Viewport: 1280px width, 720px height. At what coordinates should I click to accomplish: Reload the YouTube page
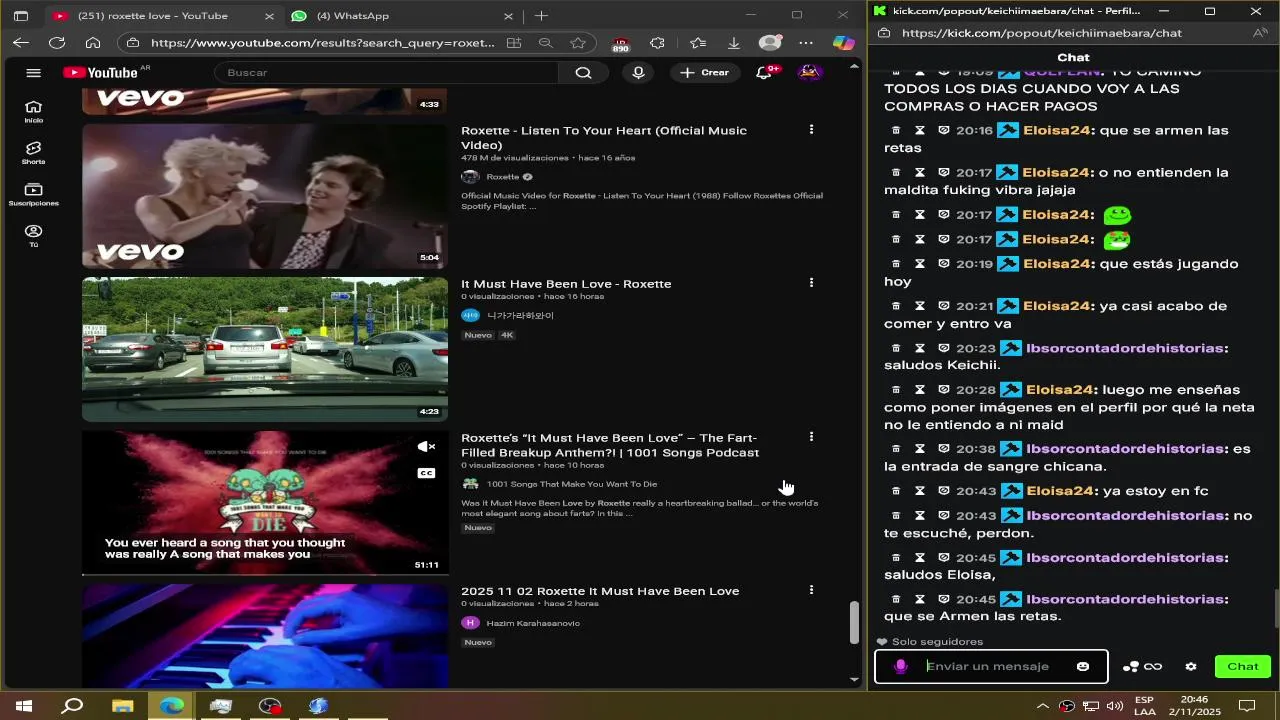(x=57, y=43)
